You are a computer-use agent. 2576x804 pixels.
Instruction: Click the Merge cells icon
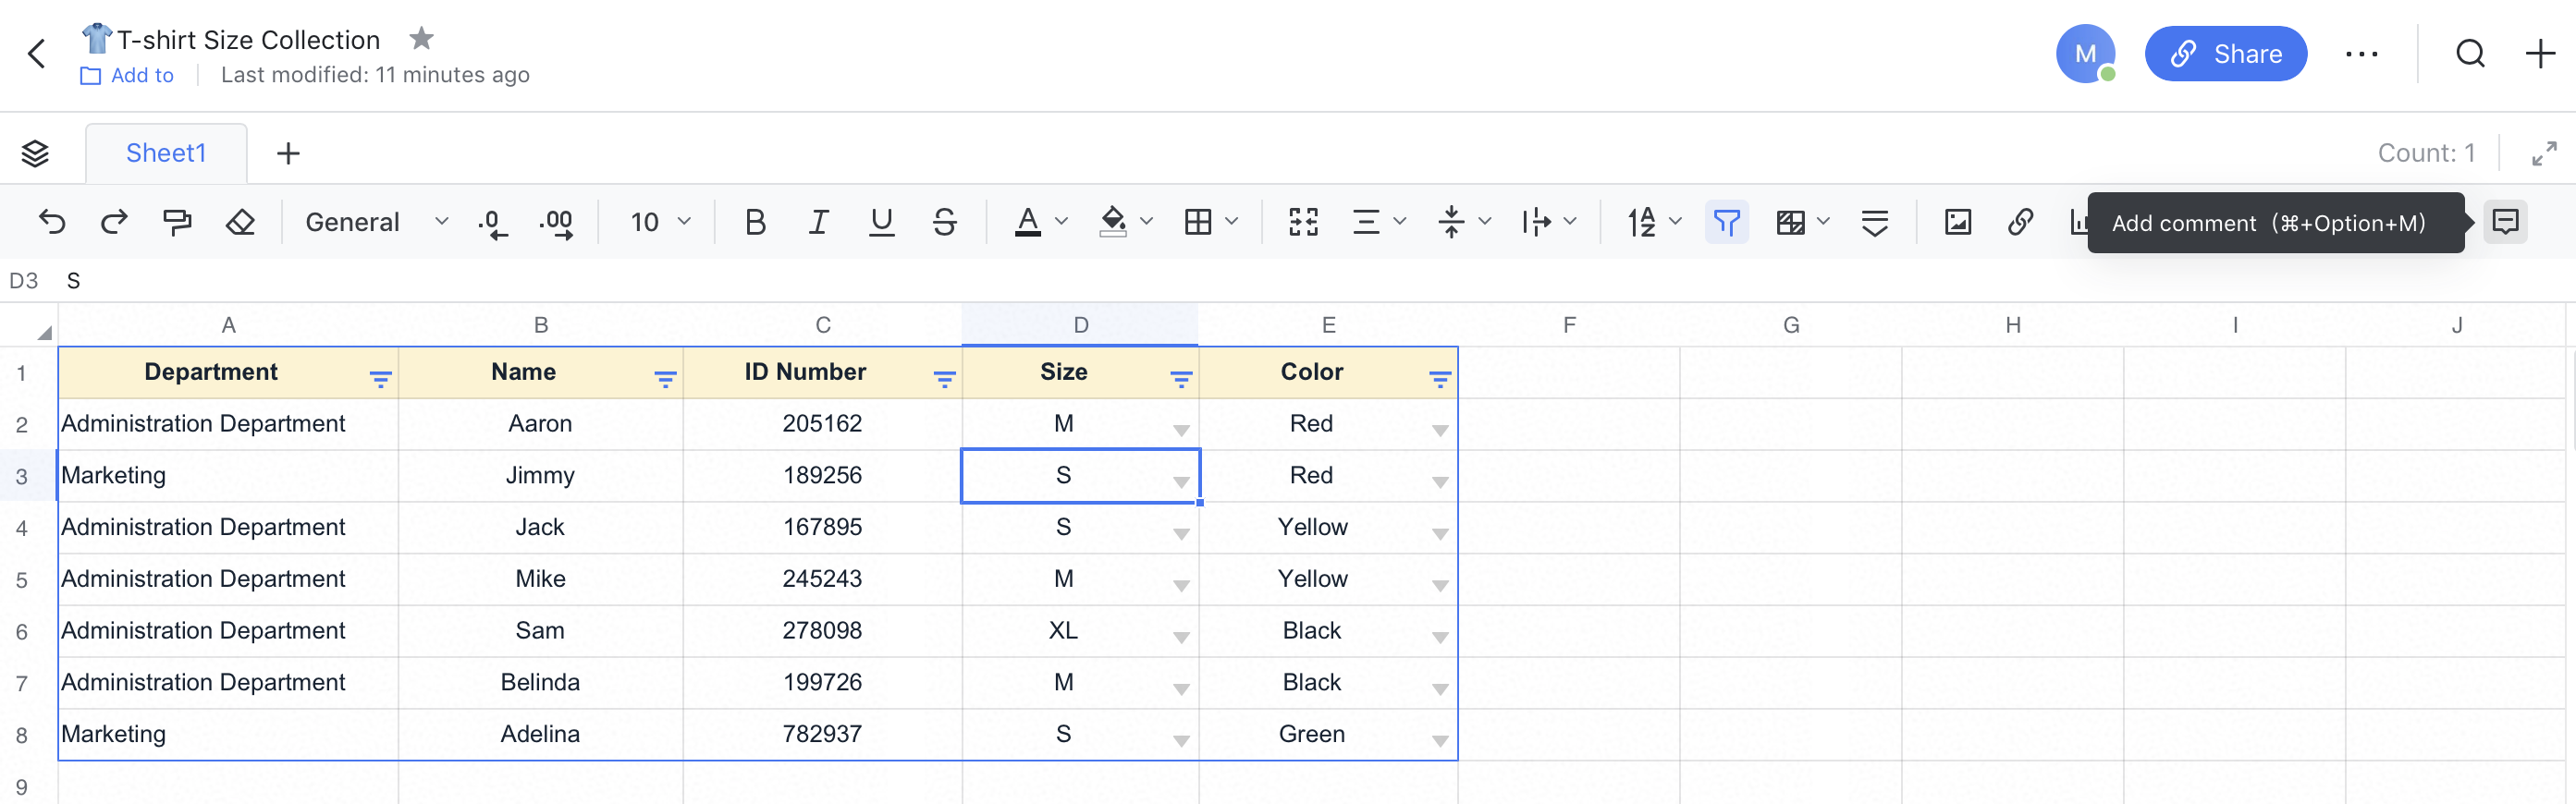click(x=1303, y=221)
